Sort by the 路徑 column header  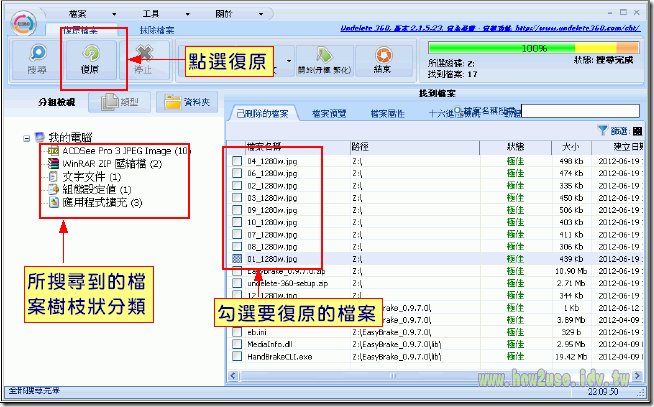coord(415,147)
